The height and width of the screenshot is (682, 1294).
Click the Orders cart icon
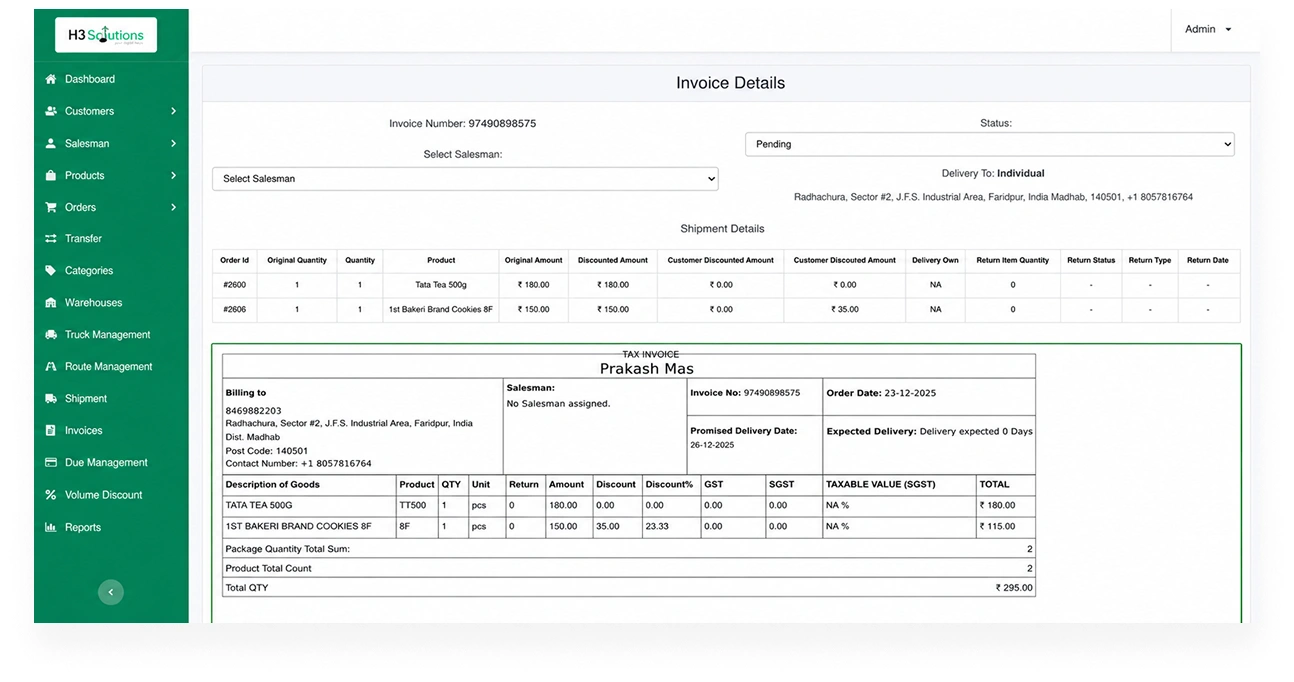click(x=51, y=207)
